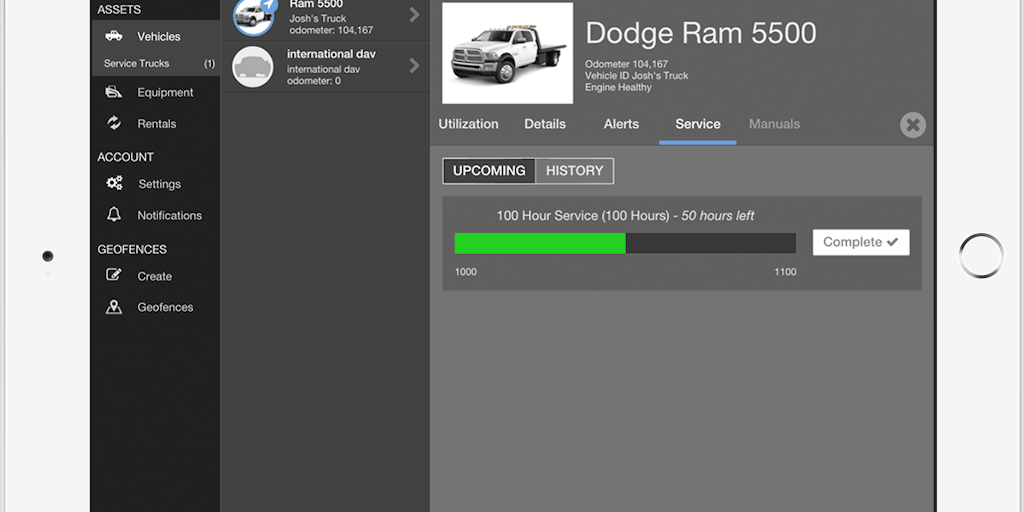Expand the Ram 5500 list chevron
This screenshot has width=1024, height=512.
pos(414,14)
